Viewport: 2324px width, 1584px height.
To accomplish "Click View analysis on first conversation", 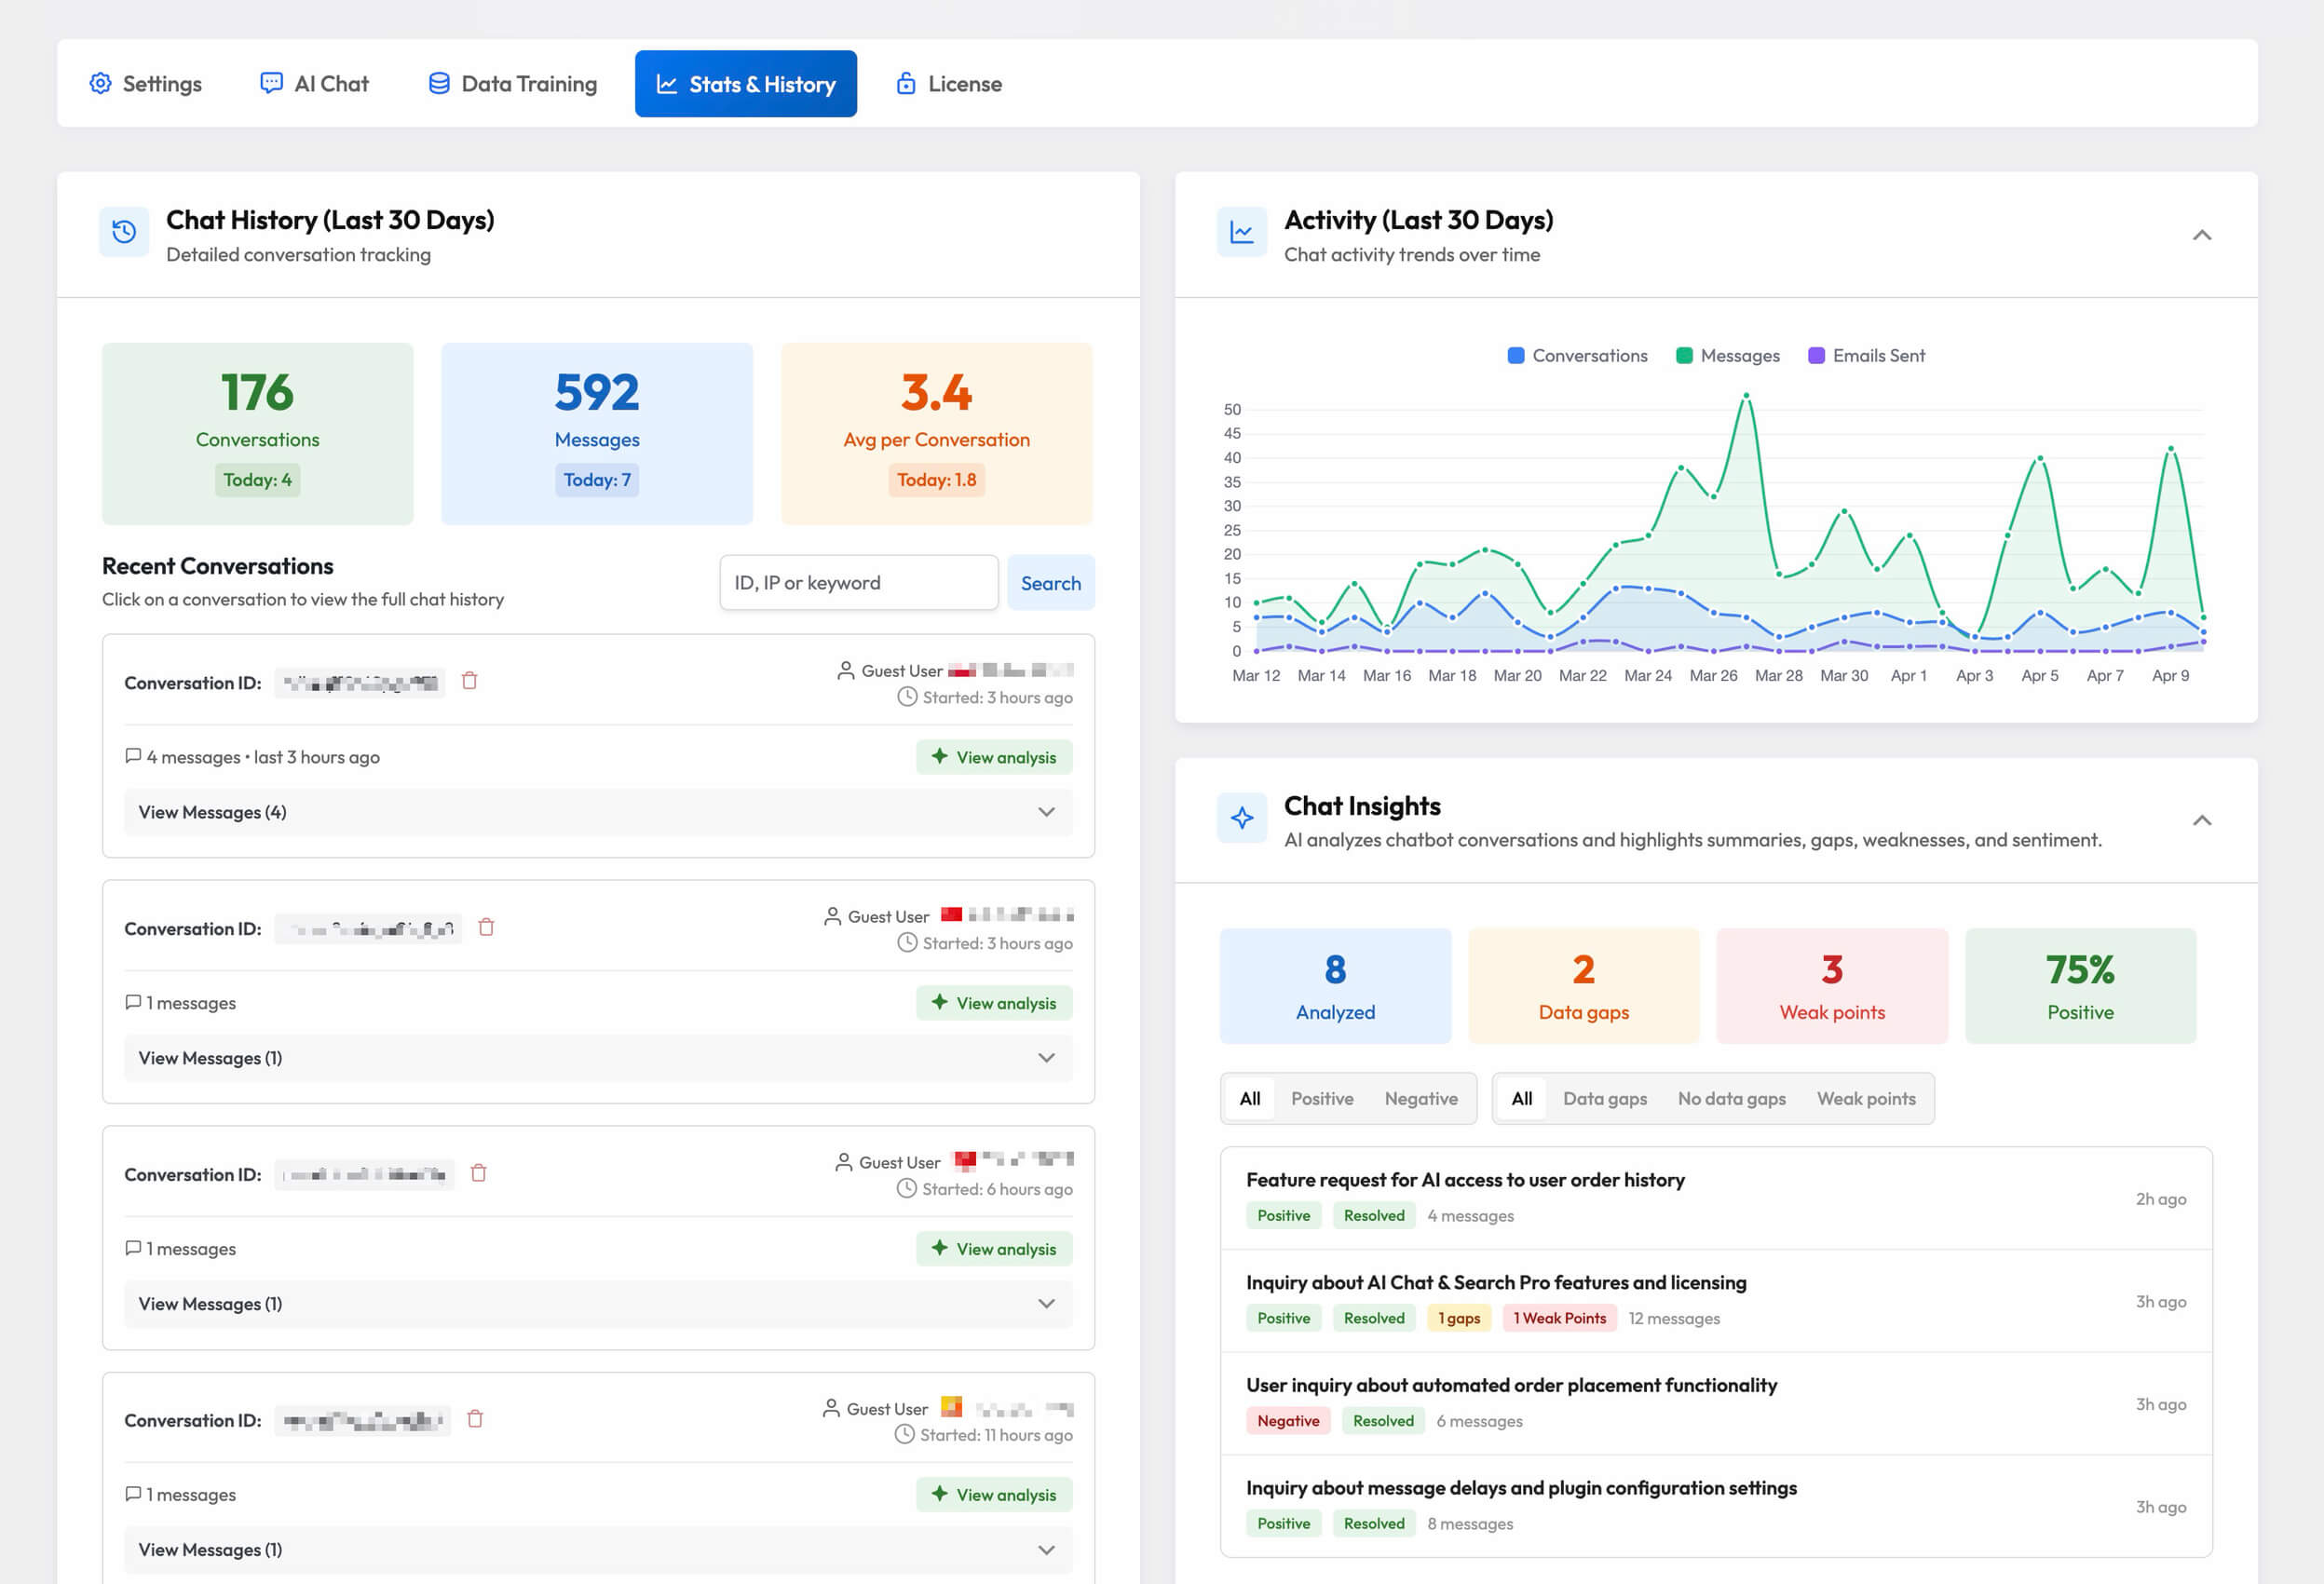I will point(993,757).
